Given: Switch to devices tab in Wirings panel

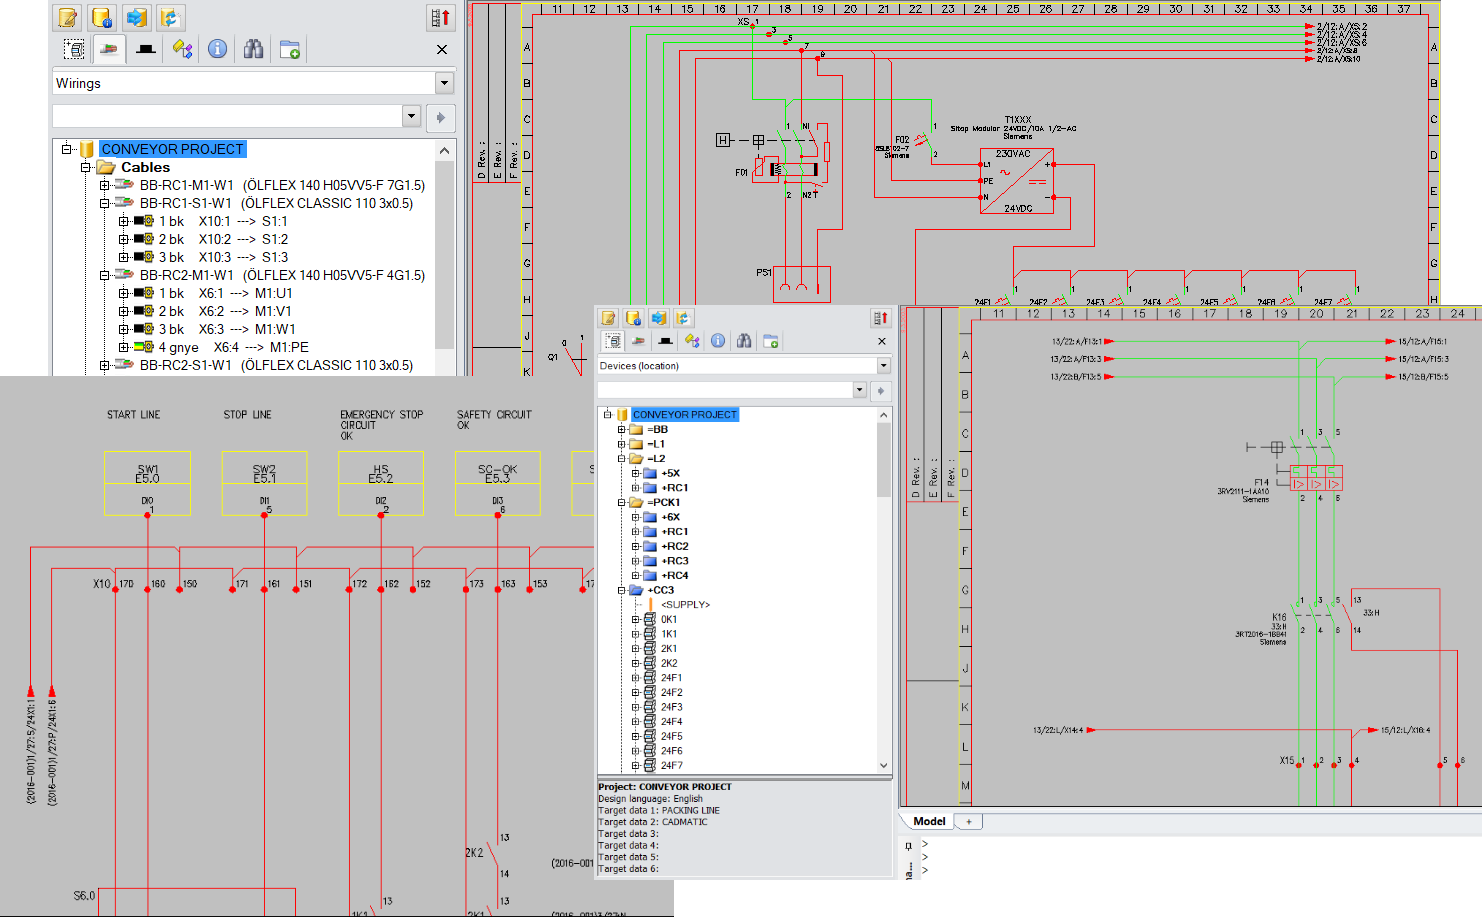Looking at the screenshot, I should point(74,49).
